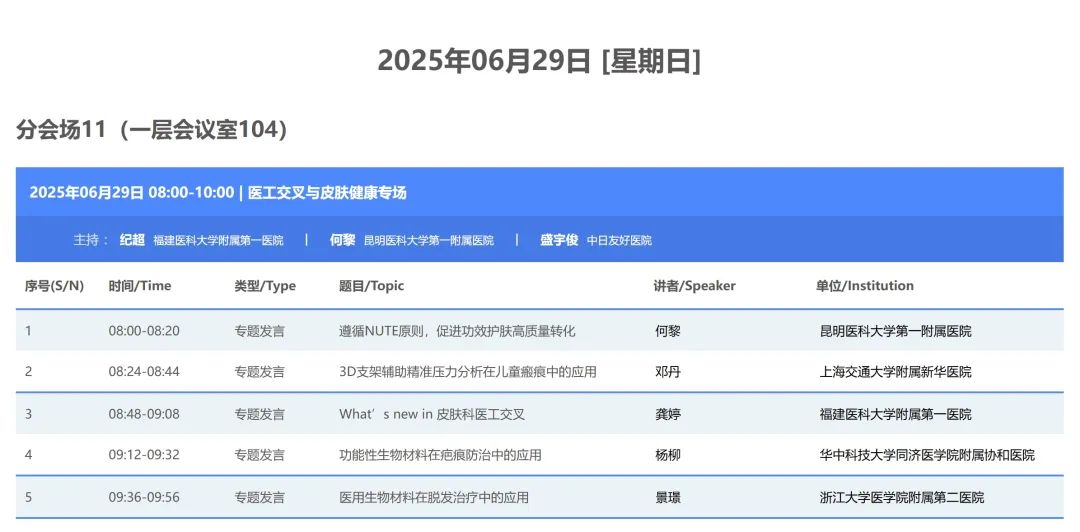Click institution 福建医科大学附属第一医院 in row 3
Viewport: 1080px width, 532px height.
click(x=895, y=414)
